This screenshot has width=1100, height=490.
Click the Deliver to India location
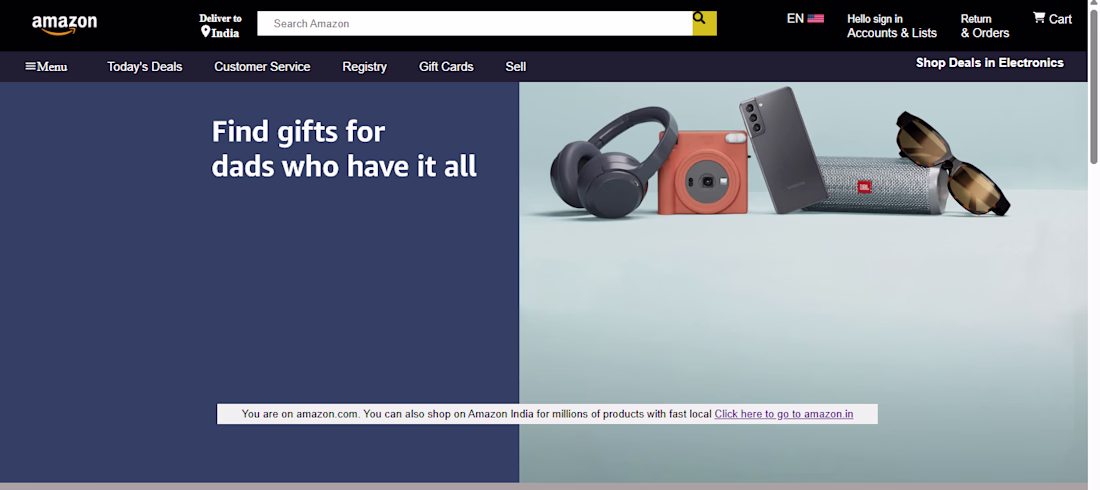click(x=220, y=26)
